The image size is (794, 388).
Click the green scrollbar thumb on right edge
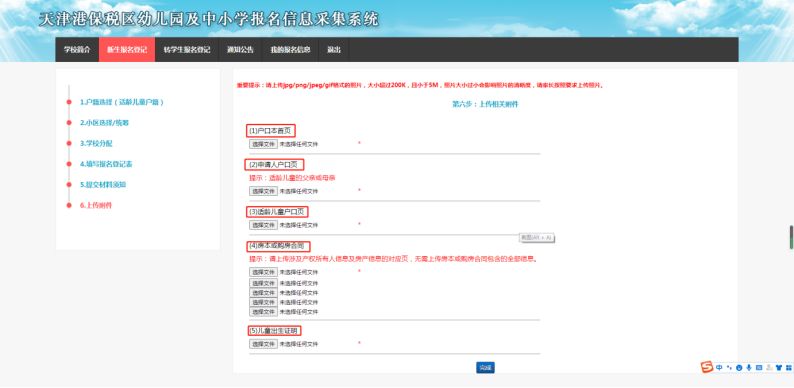point(791,238)
